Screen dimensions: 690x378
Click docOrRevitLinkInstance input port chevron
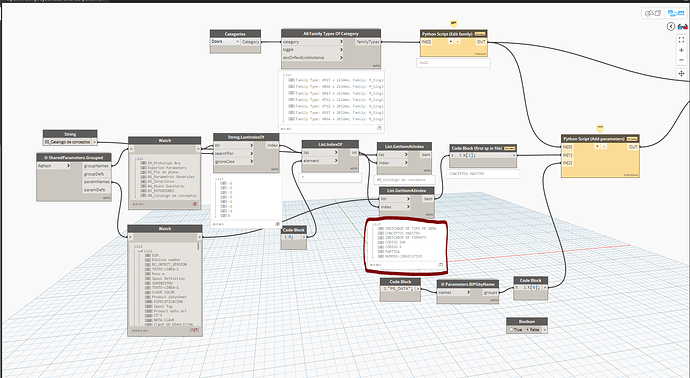click(341, 58)
